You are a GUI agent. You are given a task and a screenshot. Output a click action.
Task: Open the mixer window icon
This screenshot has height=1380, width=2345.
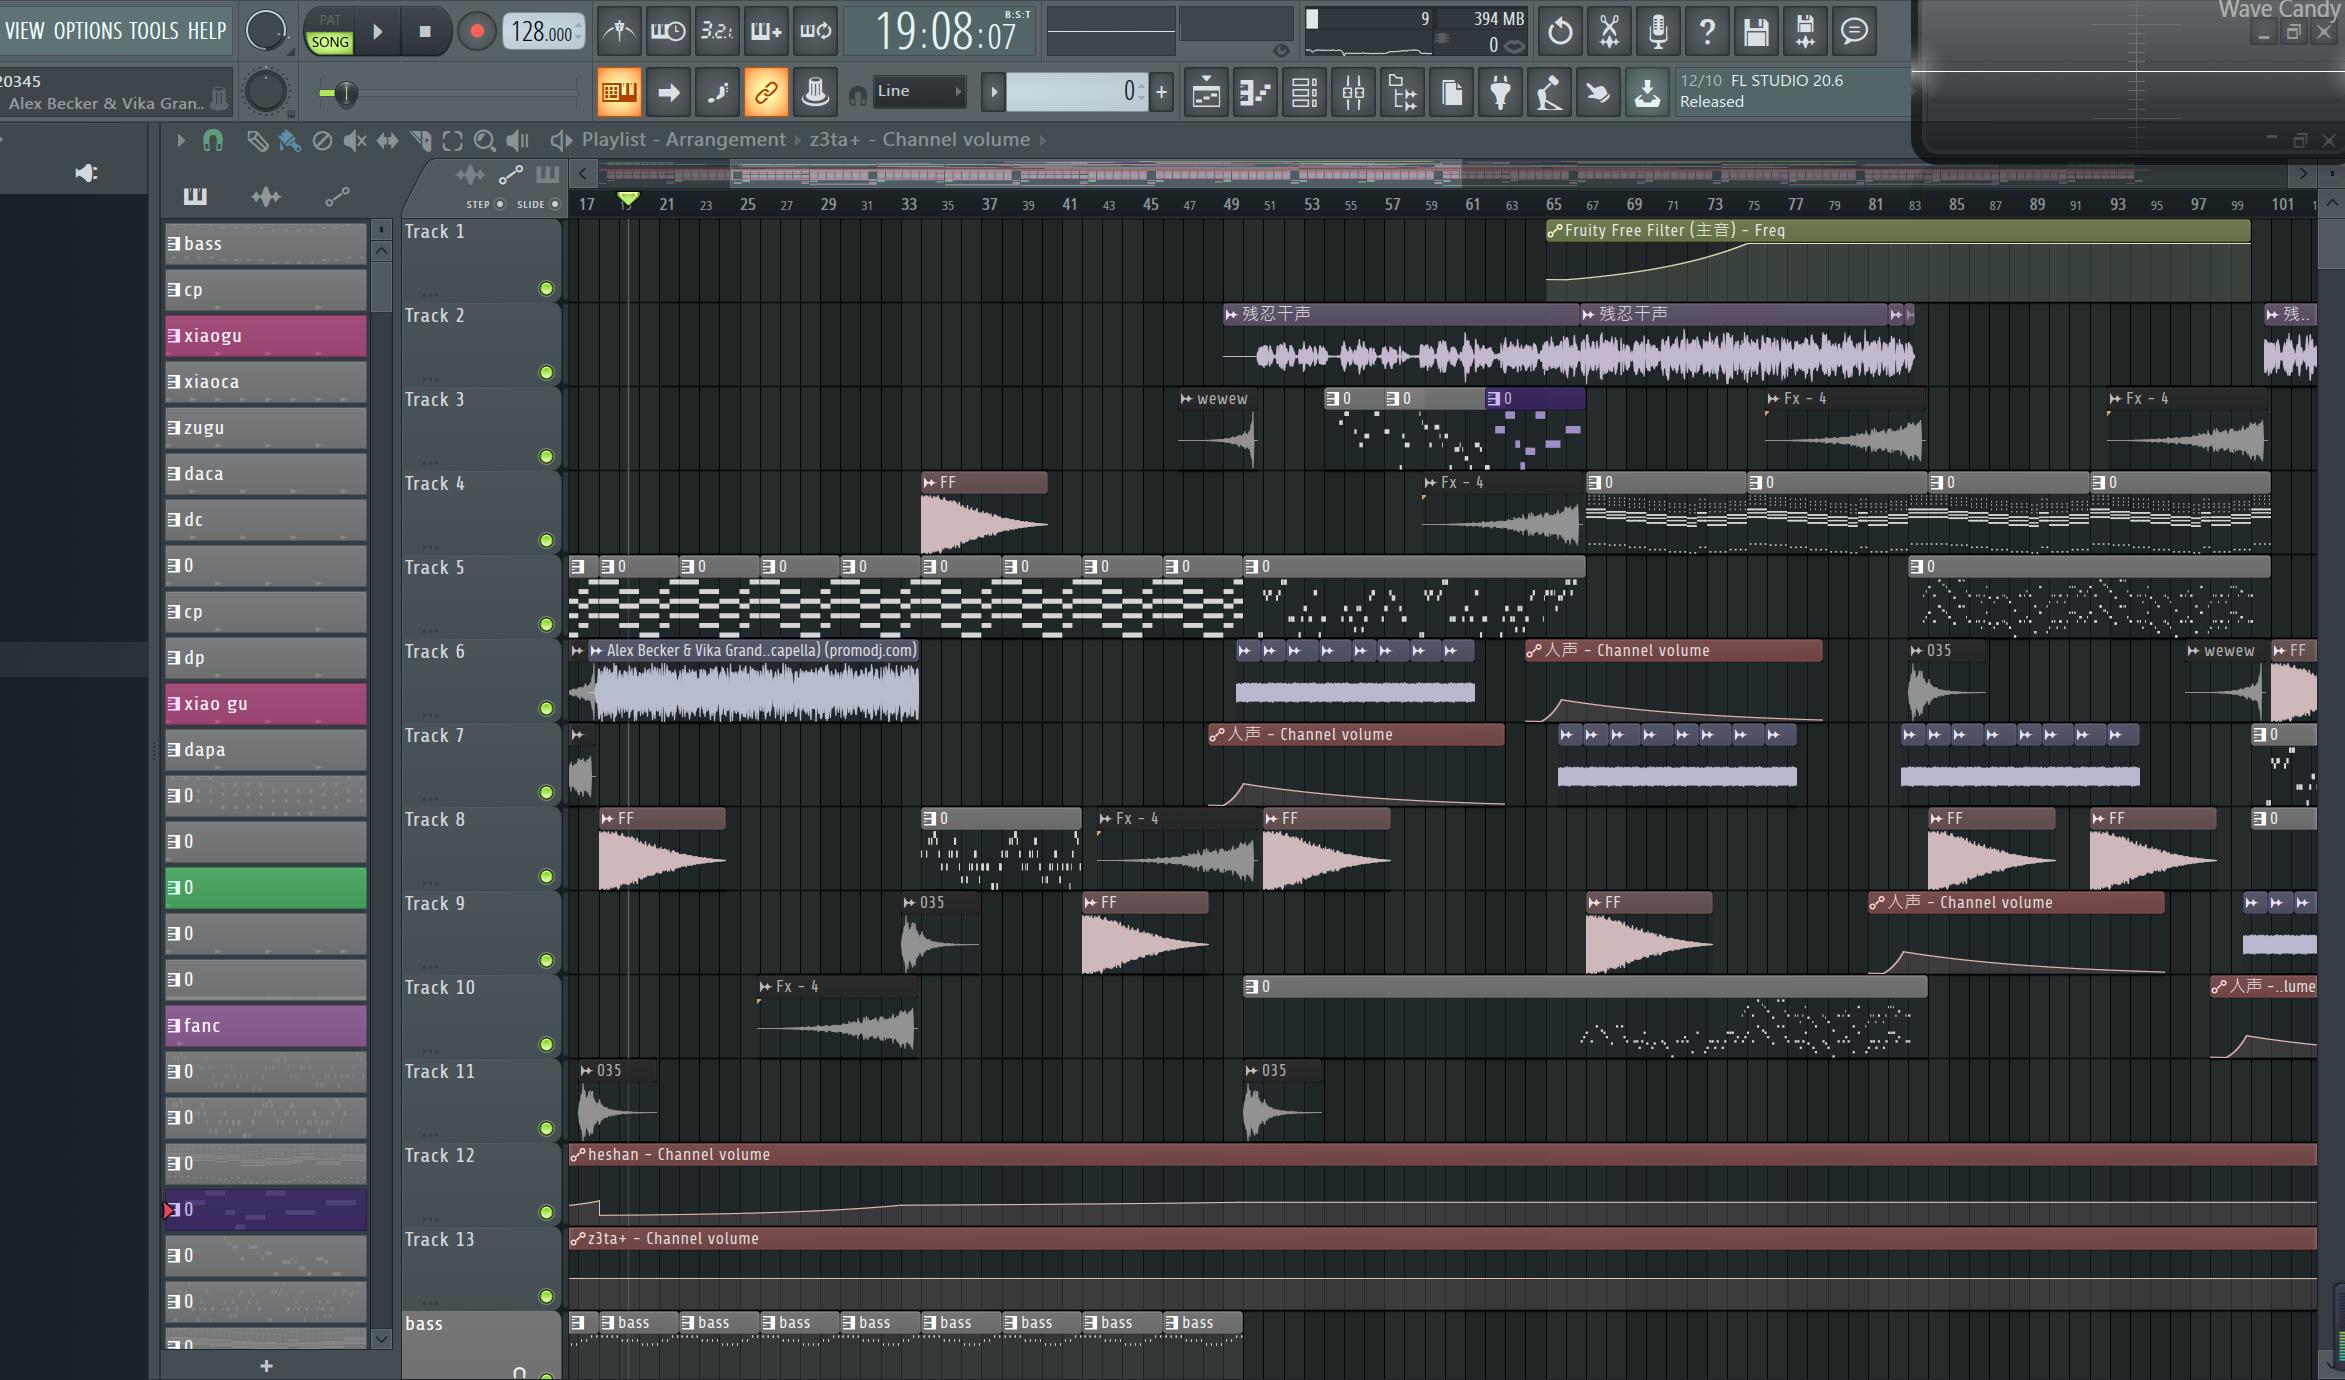click(x=1353, y=93)
